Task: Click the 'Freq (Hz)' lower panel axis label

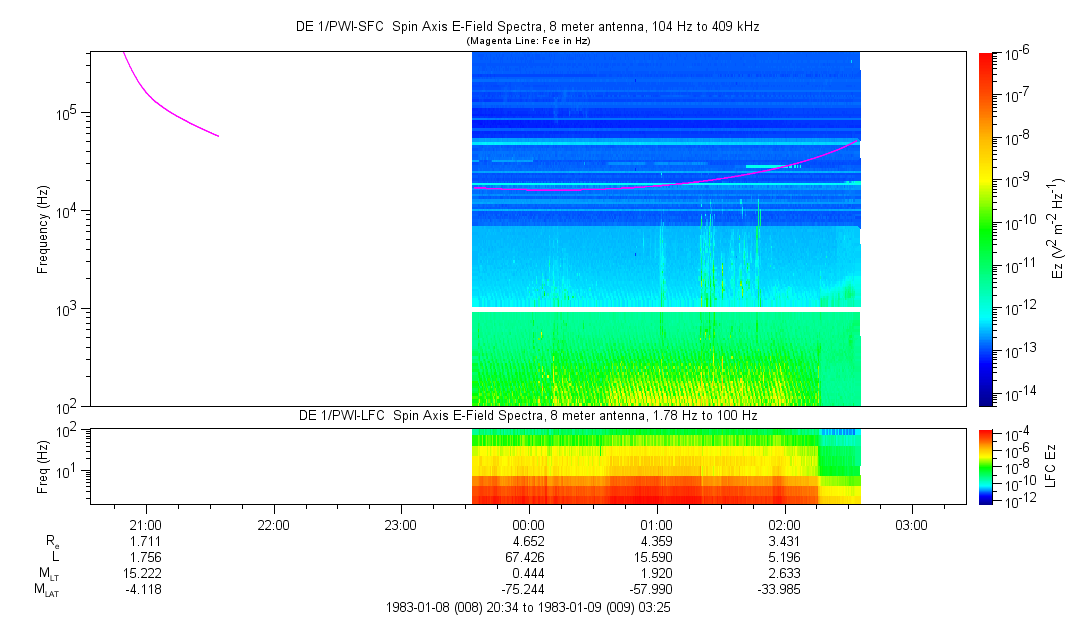Action: (x=43, y=465)
